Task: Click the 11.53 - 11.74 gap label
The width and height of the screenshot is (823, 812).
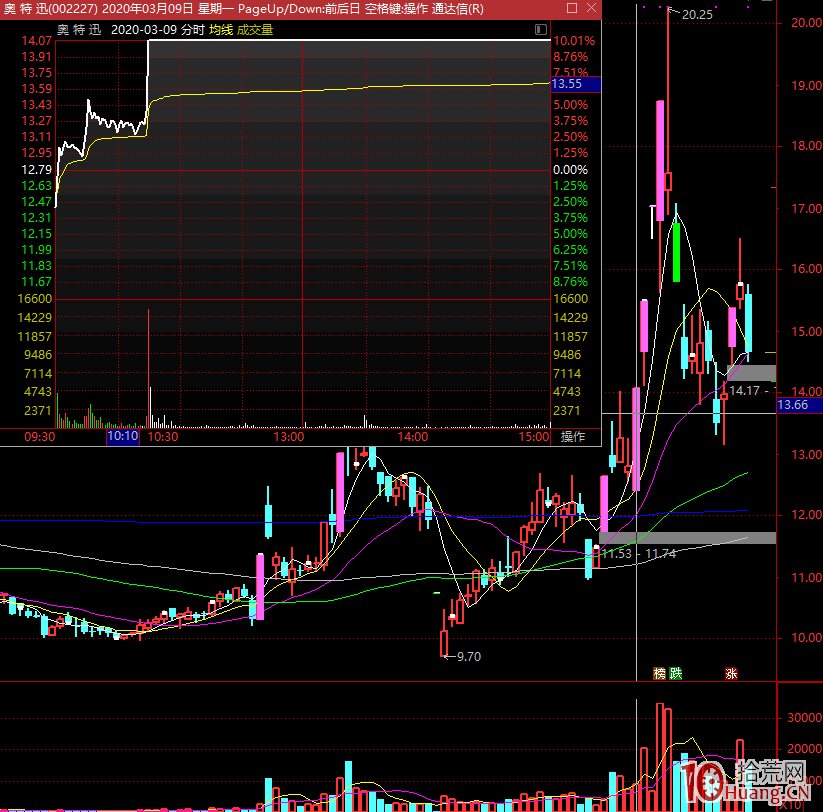Action: (638, 554)
